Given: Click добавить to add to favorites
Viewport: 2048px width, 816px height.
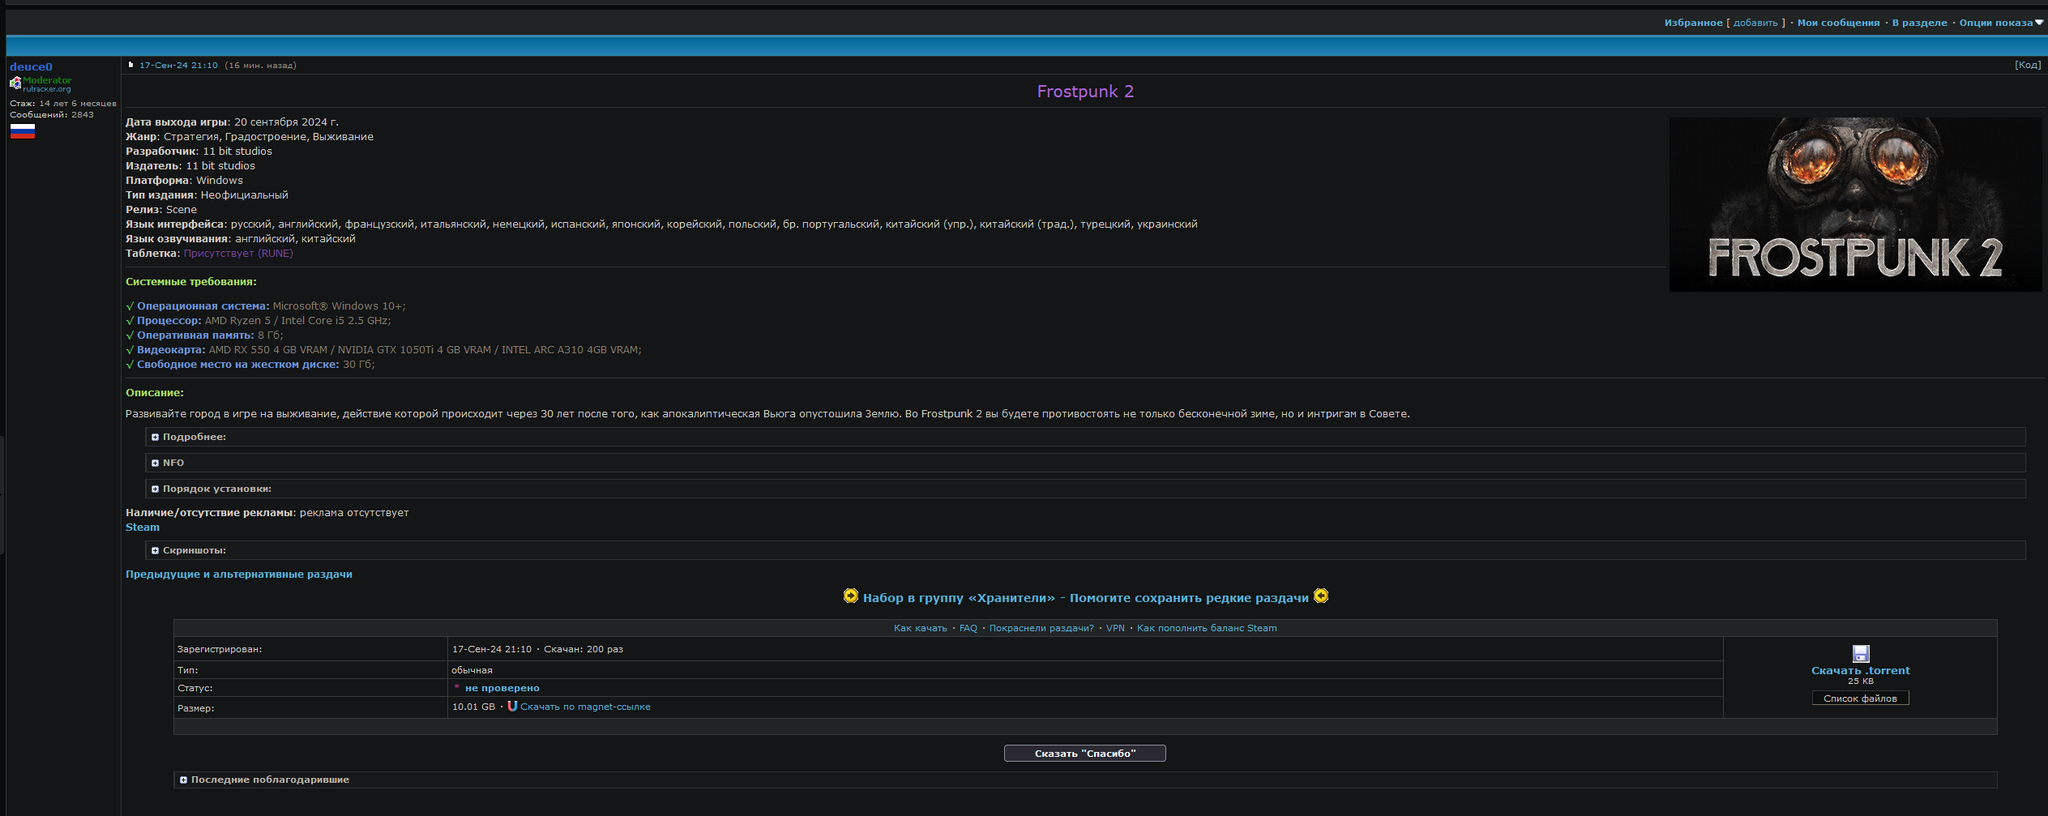Looking at the screenshot, I should [x=1755, y=23].
